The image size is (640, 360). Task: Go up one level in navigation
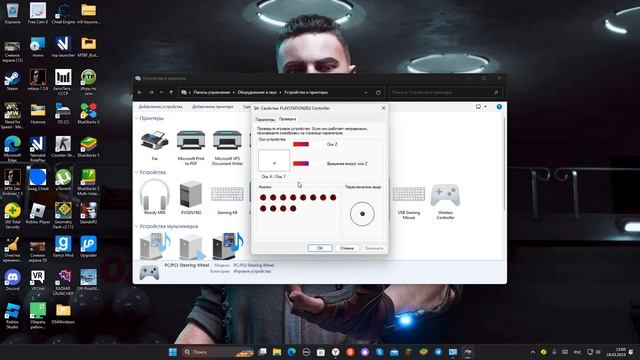[171, 93]
